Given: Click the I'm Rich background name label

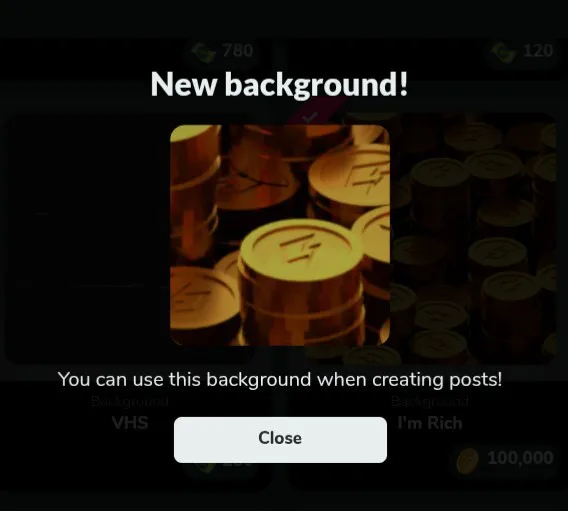Looking at the screenshot, I should point(430,423).
